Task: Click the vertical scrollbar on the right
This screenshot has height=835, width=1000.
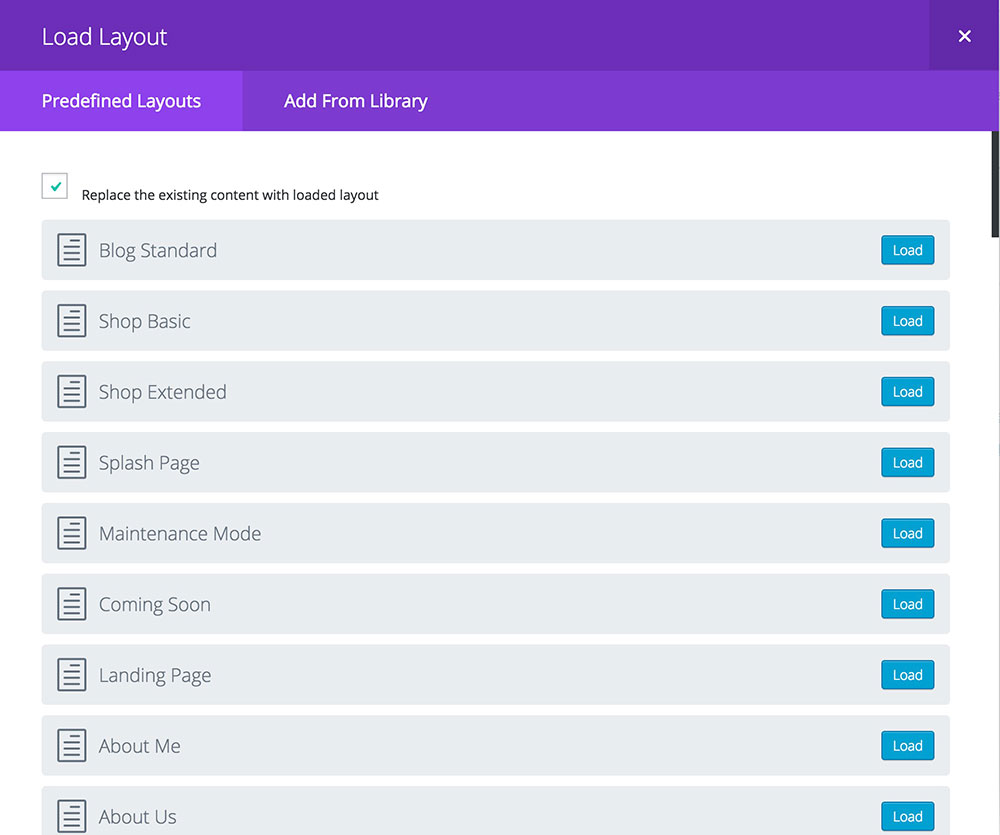Action: coord(995,185)
